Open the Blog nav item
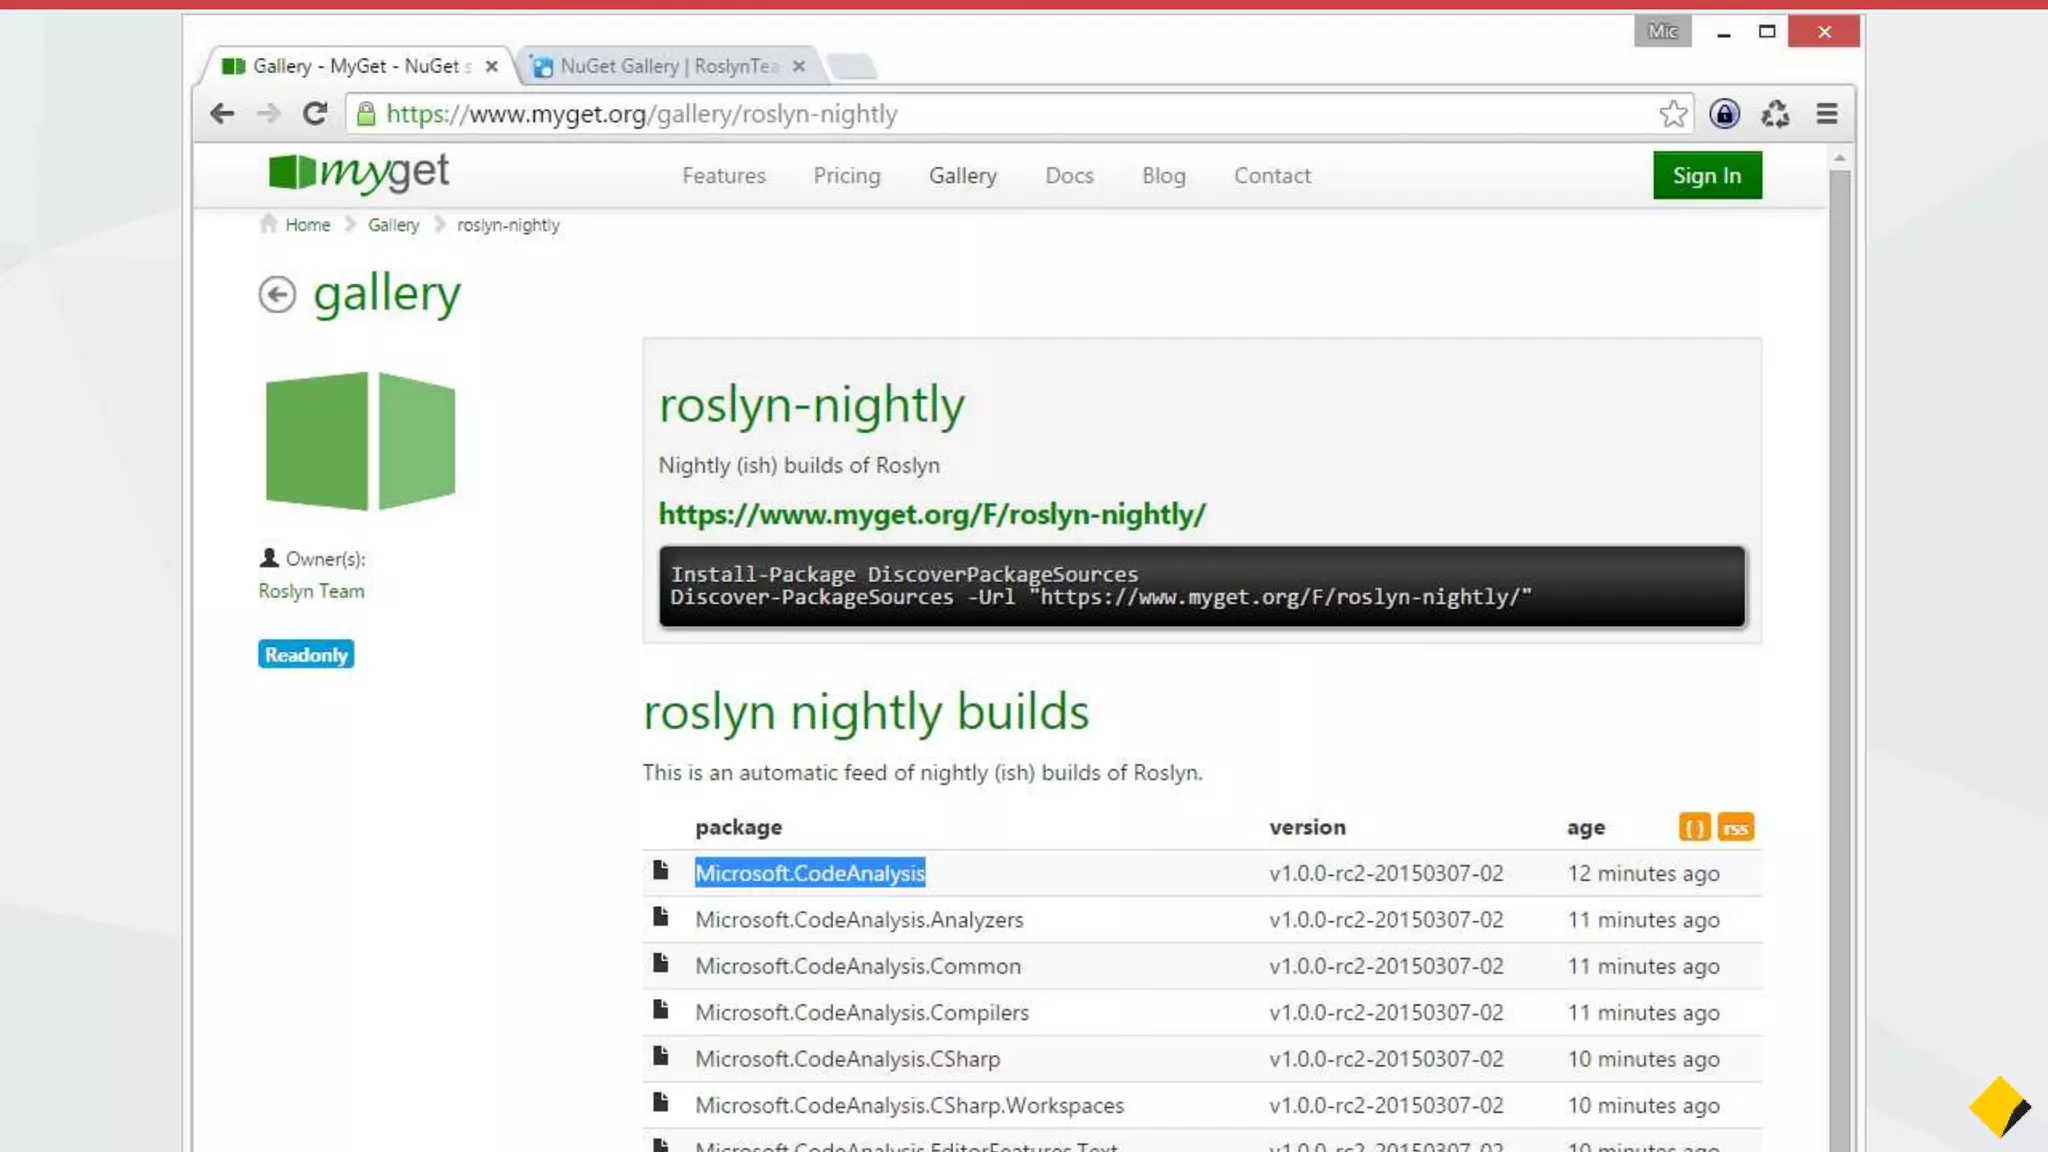The image size is (2048, 1152). tap(1164, 176)
